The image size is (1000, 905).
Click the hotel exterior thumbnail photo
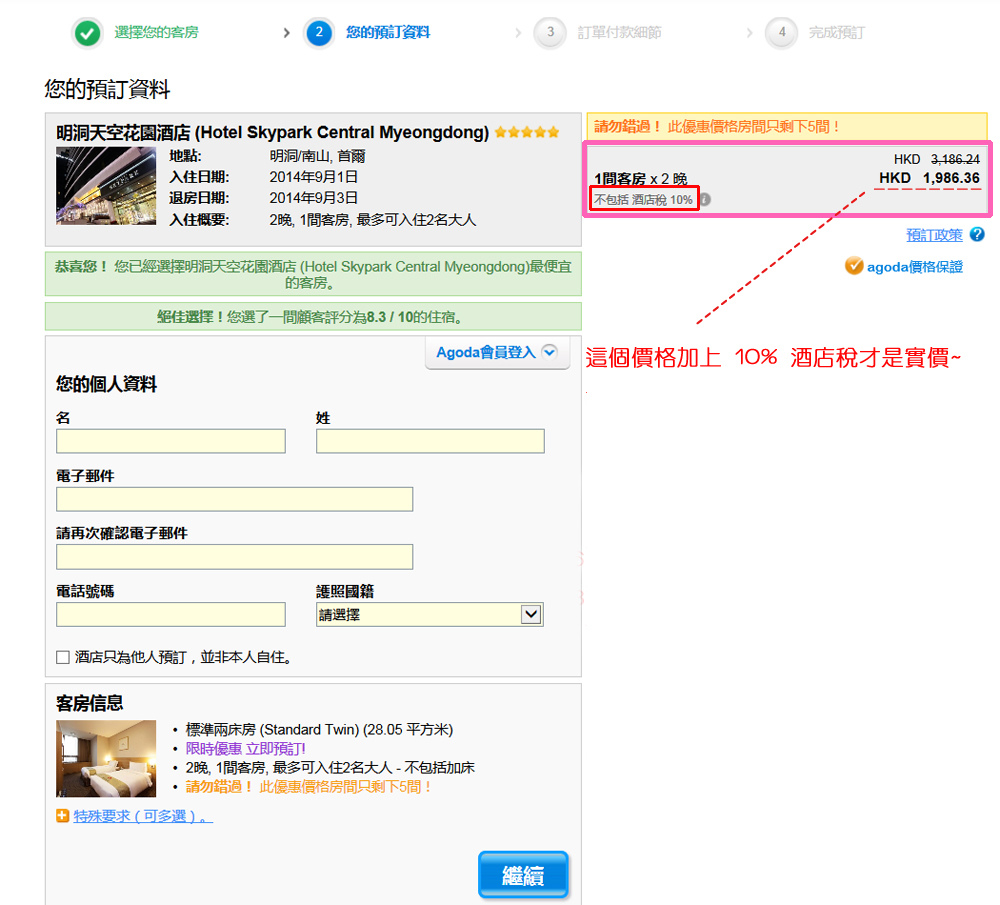pyautogui.click(x=106, y=186)
